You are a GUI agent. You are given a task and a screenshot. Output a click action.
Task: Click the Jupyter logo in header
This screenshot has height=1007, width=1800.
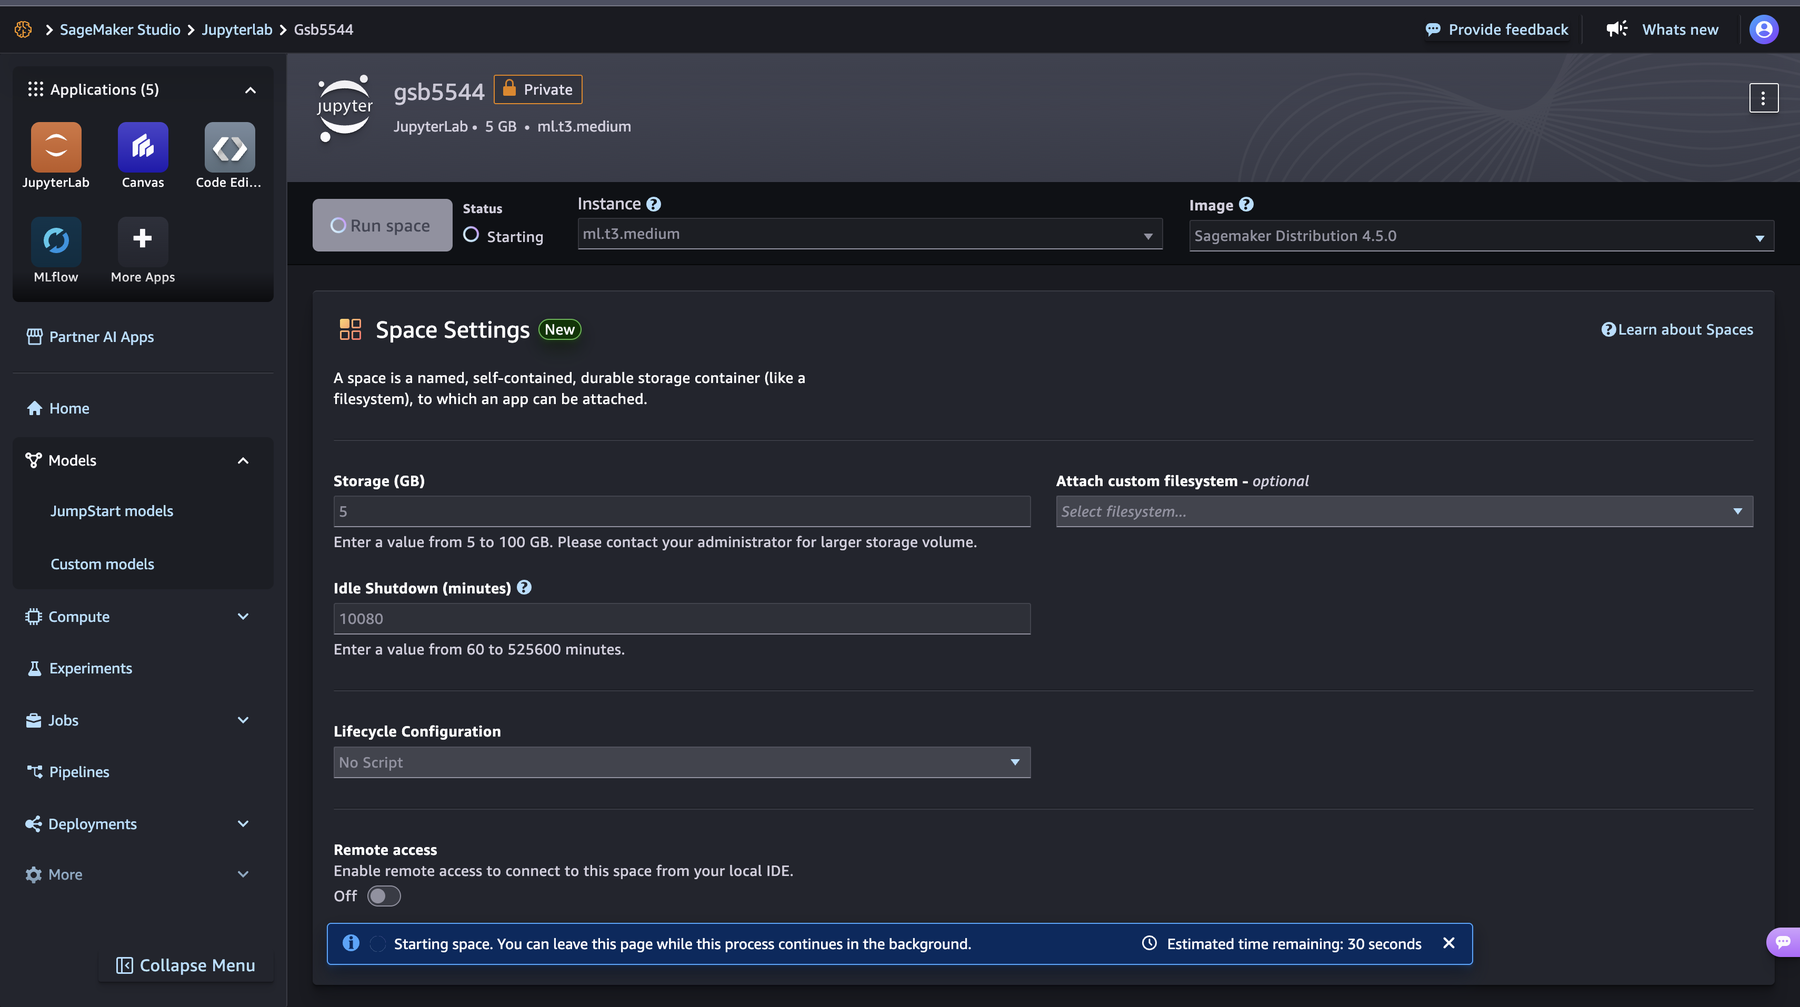(345, 108)
